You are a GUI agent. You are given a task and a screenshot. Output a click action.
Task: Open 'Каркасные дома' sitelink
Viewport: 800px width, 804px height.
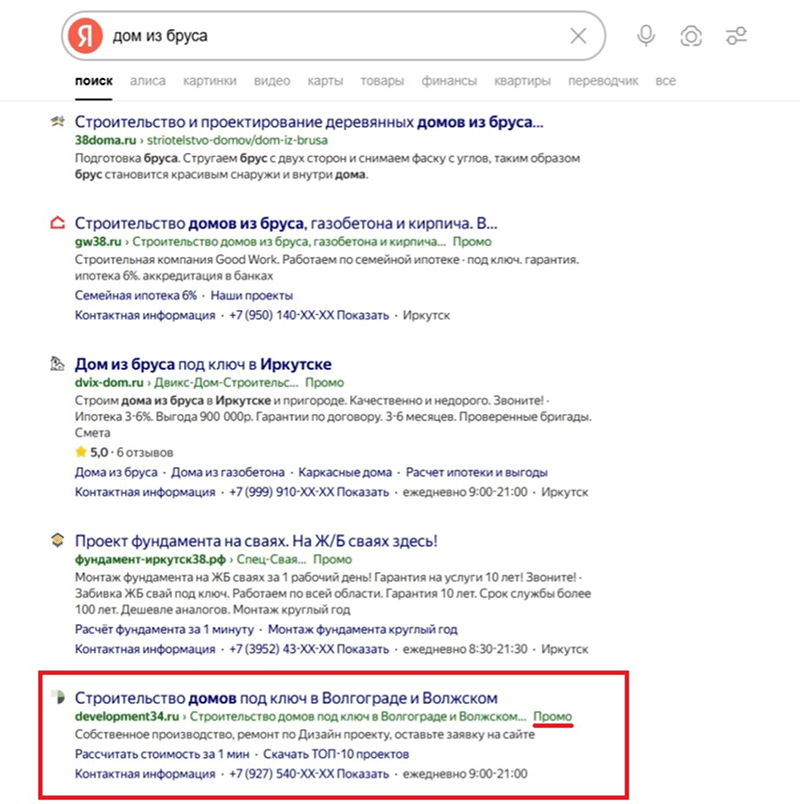point(345,472)
